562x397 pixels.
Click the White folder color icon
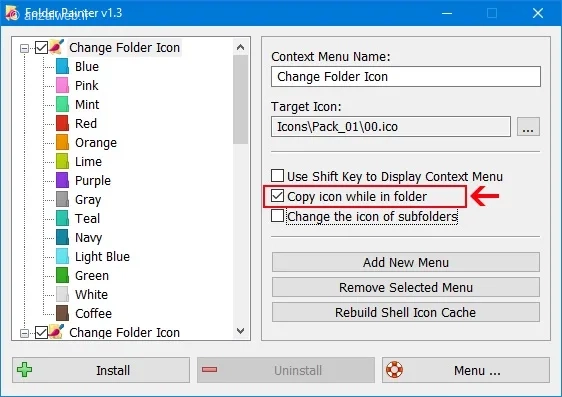tap(62, 294)
